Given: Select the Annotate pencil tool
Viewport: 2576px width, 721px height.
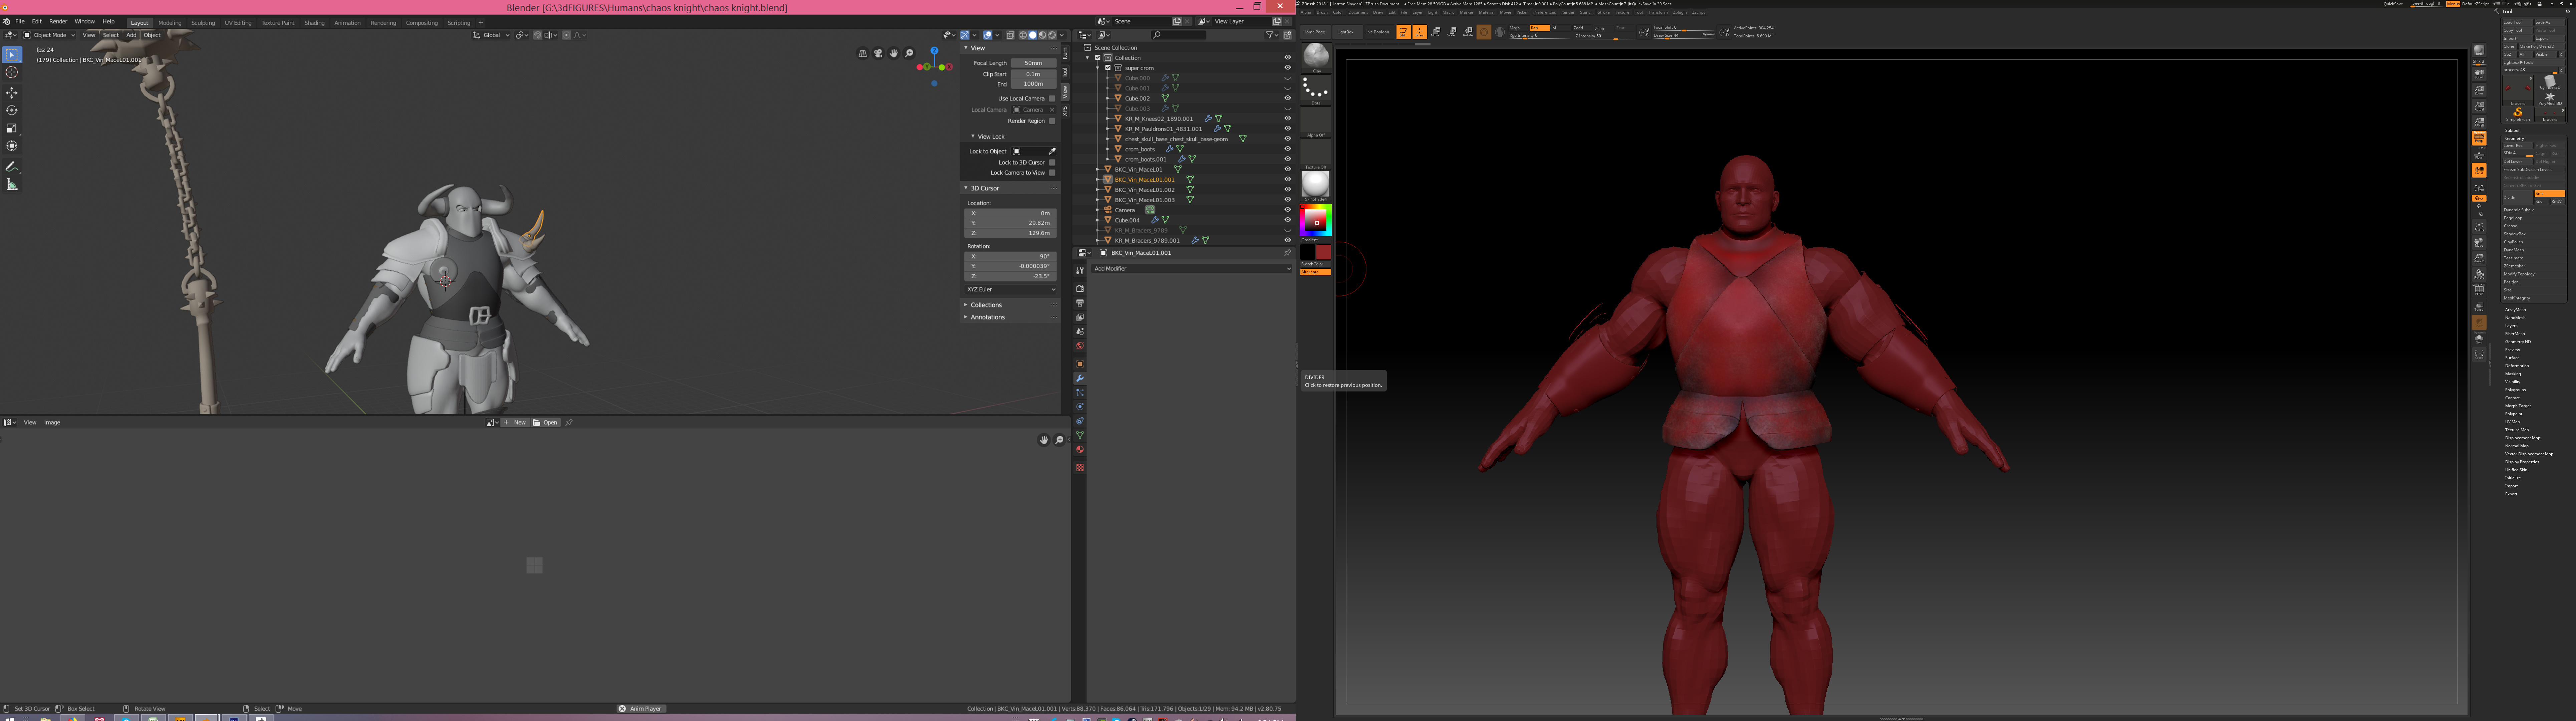Looking at the screenshot, I should [12, 166].
